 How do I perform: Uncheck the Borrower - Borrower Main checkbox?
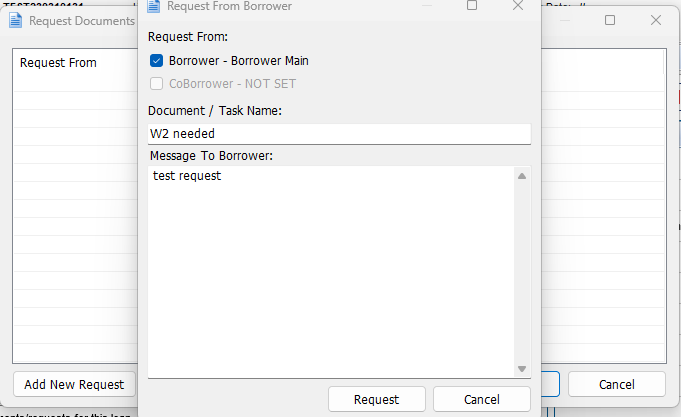point(156,60)
